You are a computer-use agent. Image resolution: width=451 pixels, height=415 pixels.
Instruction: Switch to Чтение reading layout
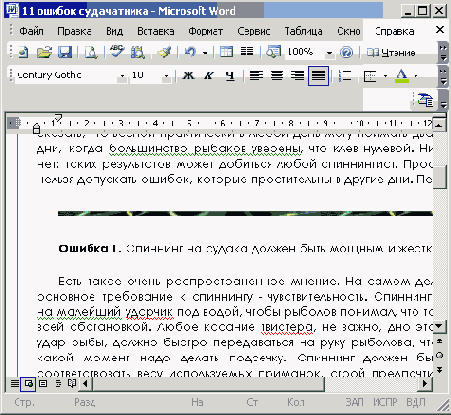[x=391, y=52]
